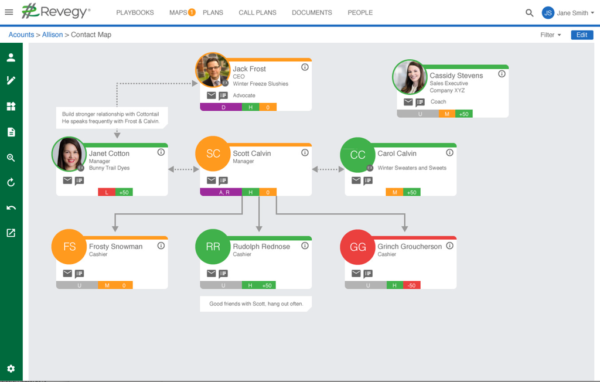The width and height of the screenshot is (600, 382).
Task: Select the pencil edit tool in sidebar
Action: pyautogui.click(x=11, y=80)
